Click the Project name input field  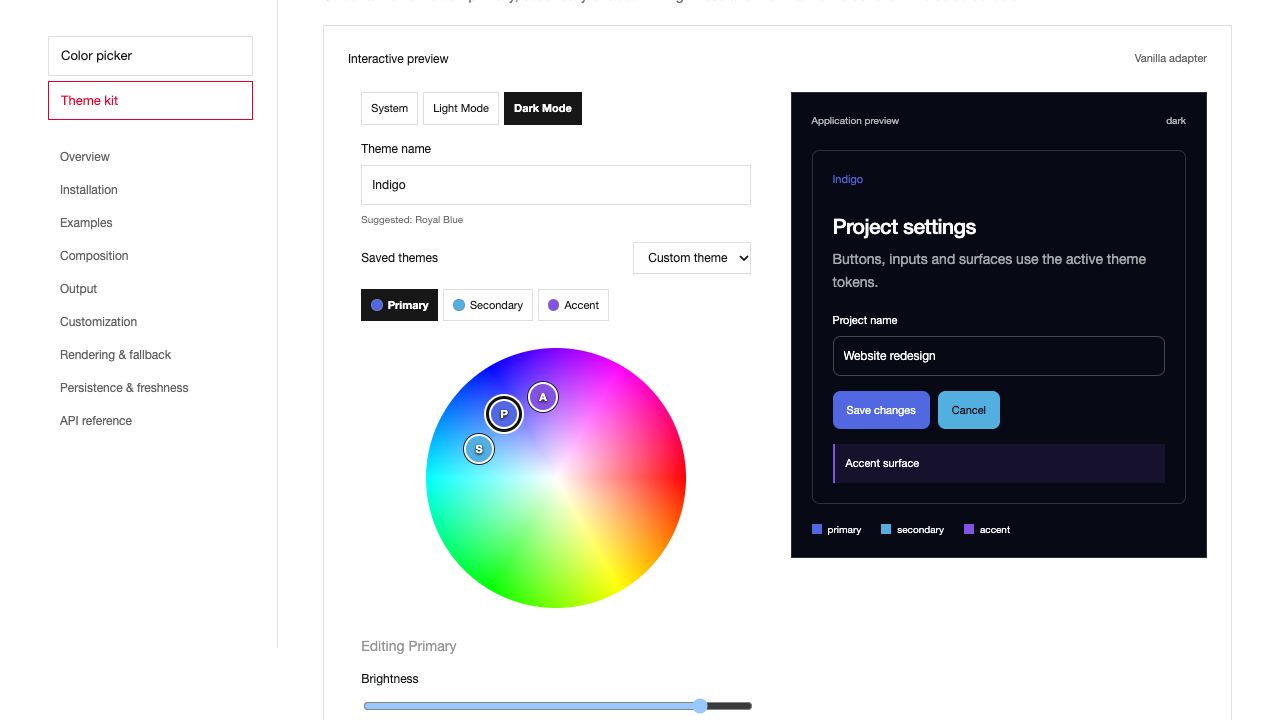[x=999, y=356]
